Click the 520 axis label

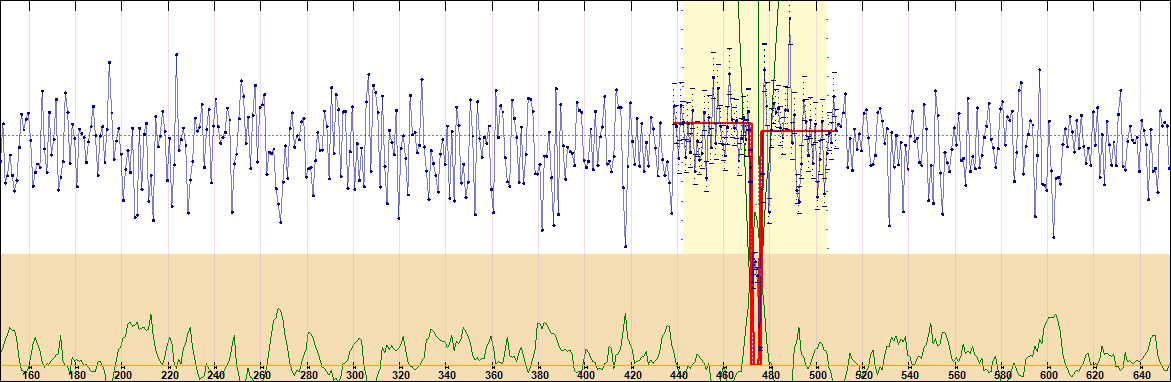tap(864, 375)
